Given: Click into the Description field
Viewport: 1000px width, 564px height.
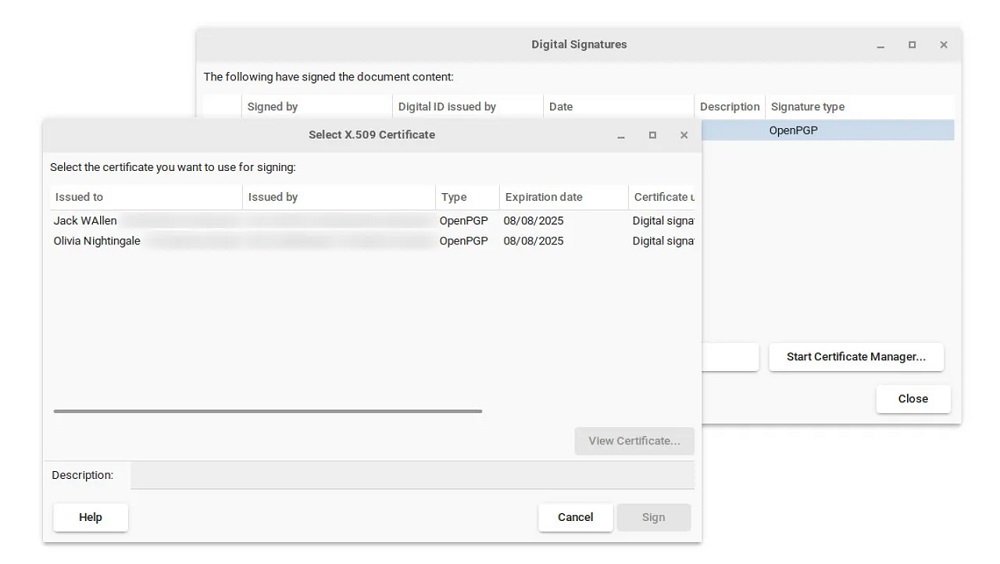Looking at the screenshot, I should click(x=412, y=475).
